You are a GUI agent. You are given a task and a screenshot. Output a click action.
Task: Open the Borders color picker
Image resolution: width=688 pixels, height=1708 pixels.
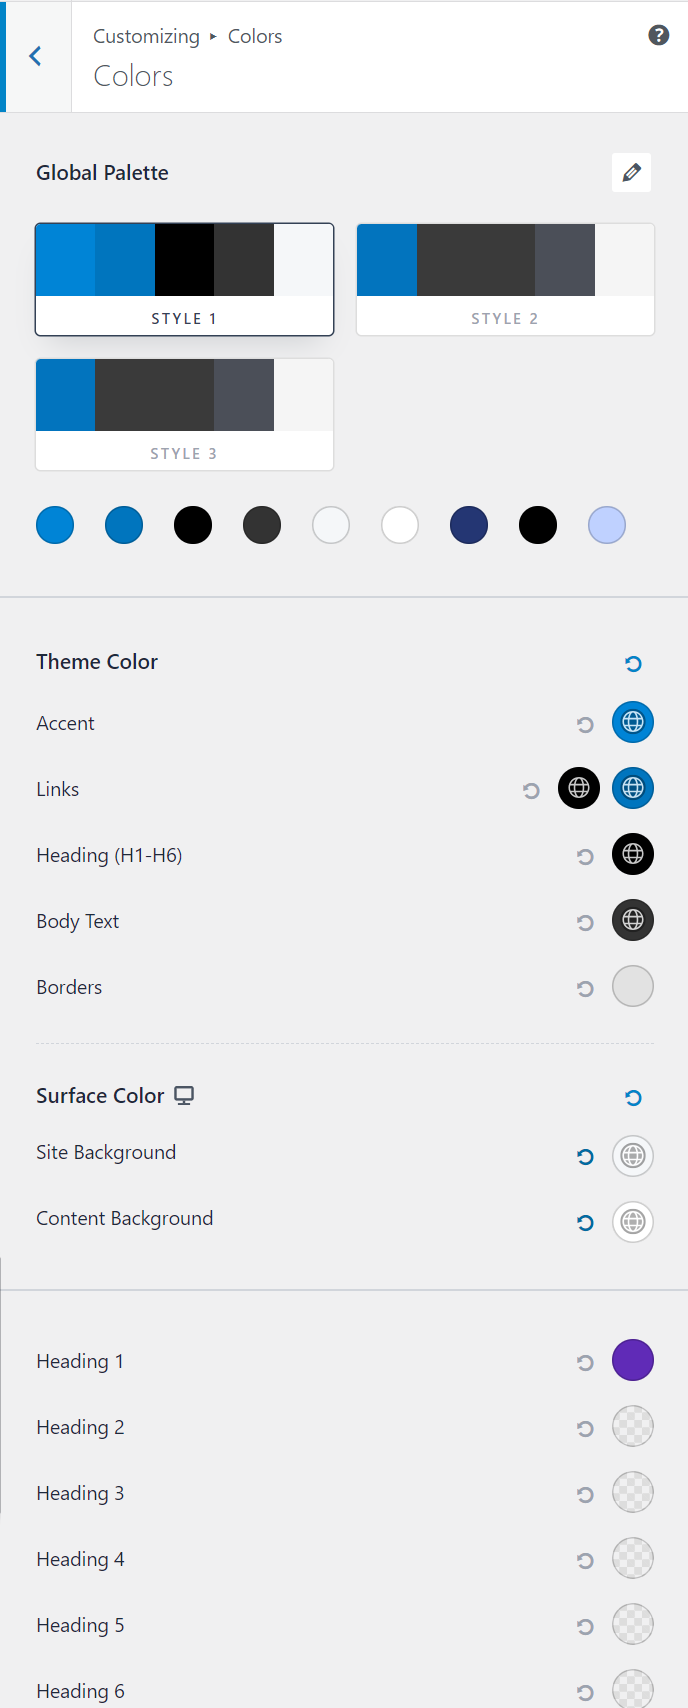click(633, 986)
